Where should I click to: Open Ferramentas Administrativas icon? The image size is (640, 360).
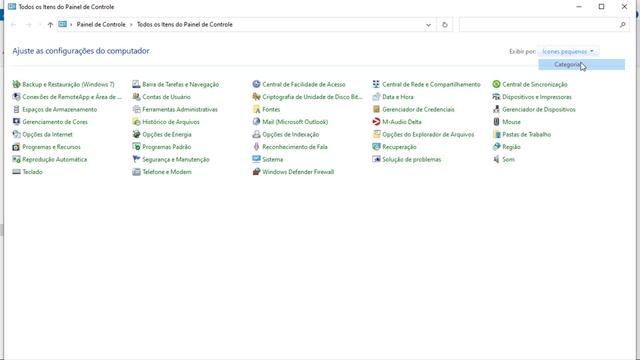pos(136,109)
